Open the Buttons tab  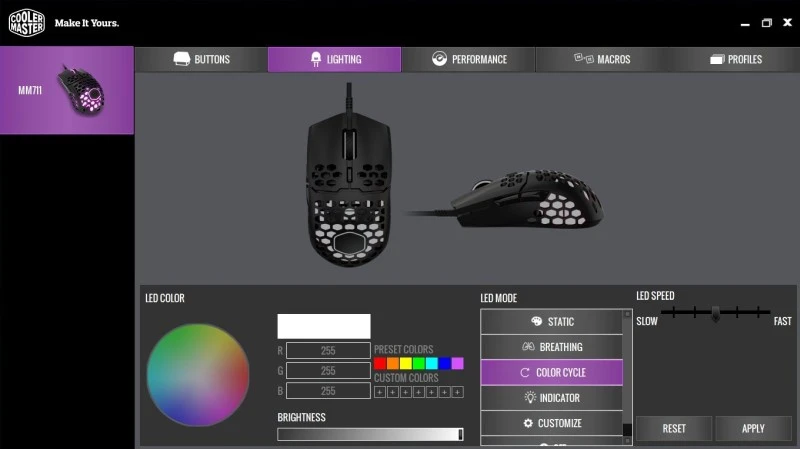(201, 59)
